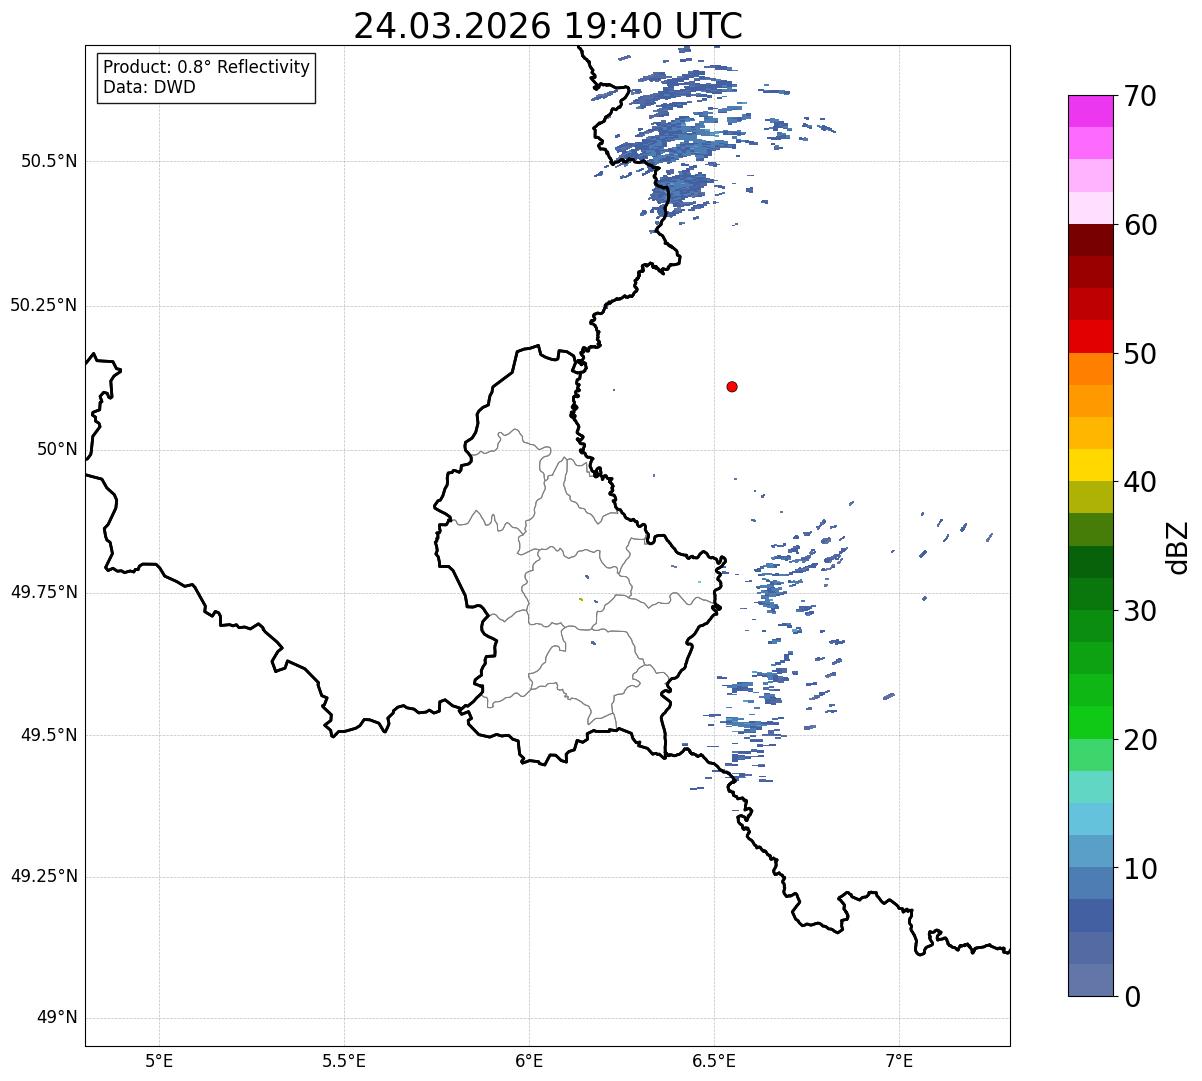
Task: Click the '50.5°N' latitude label
Action: pos(48,161)
